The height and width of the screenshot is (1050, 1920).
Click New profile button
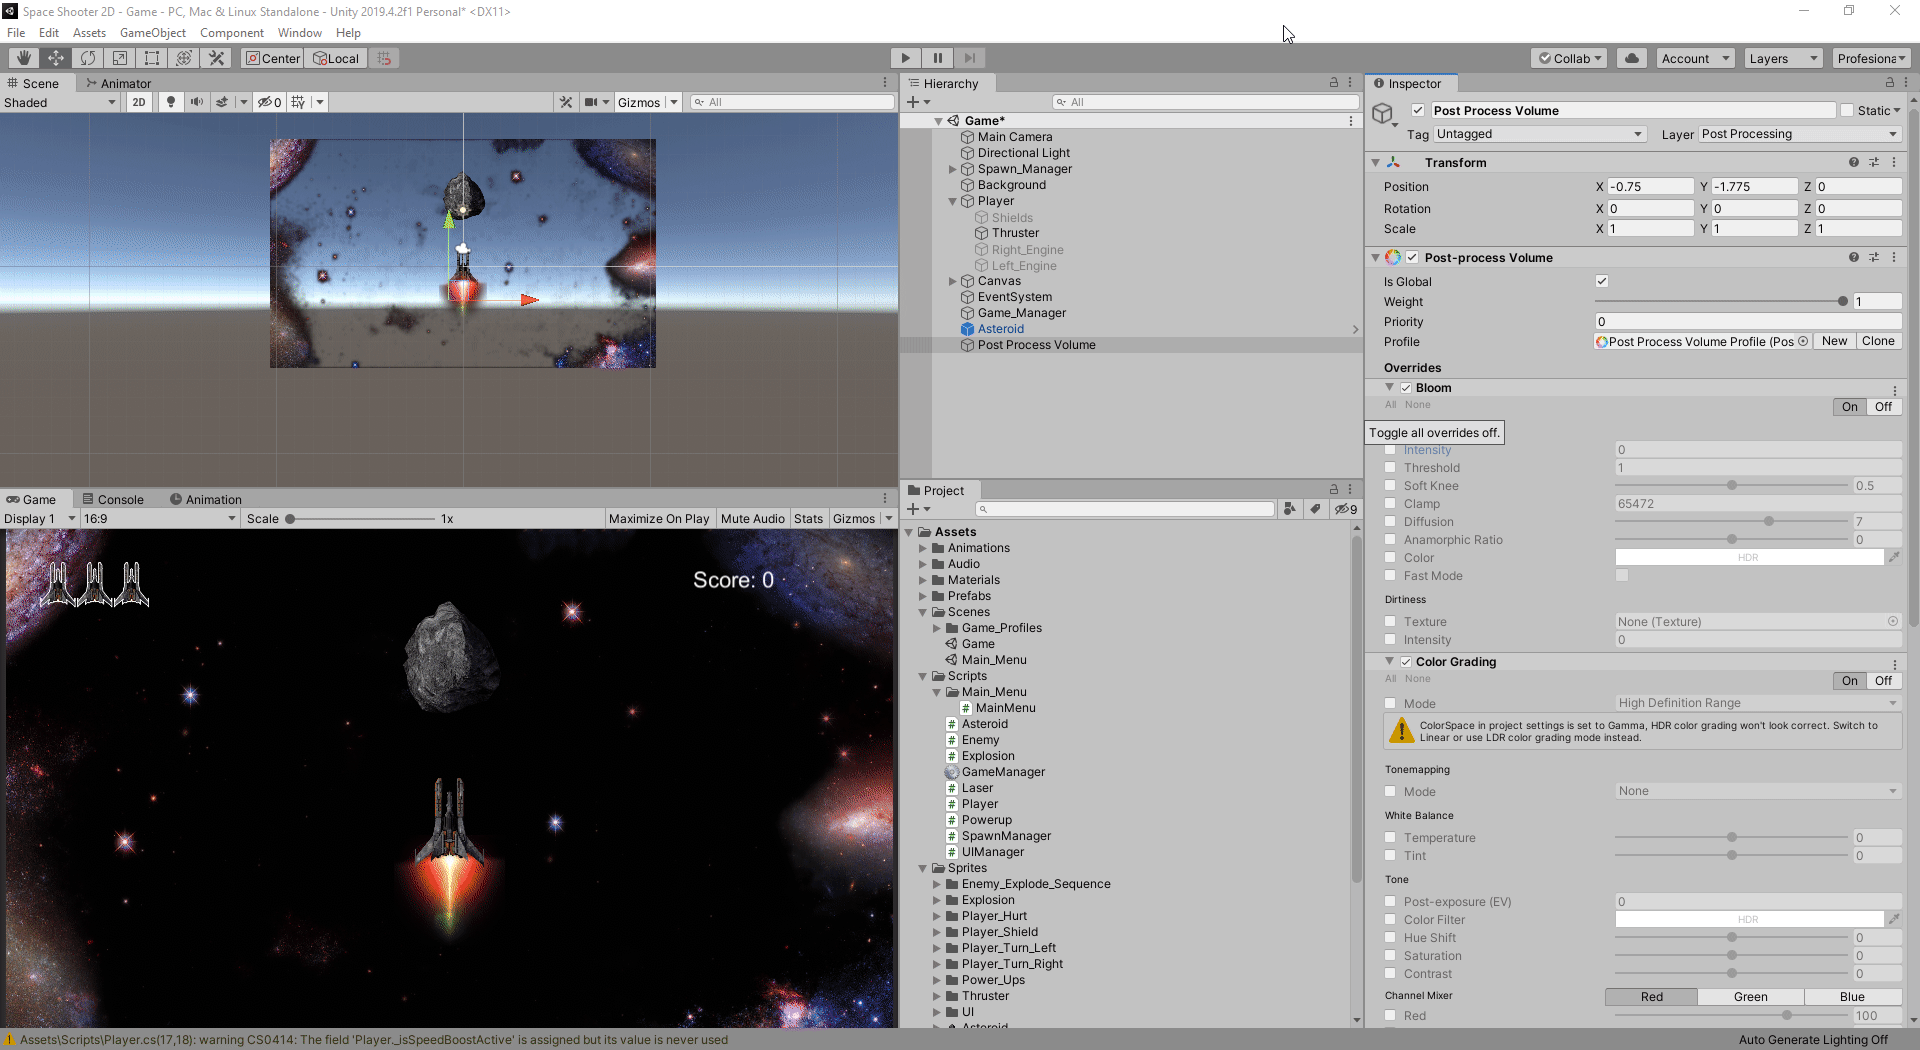pos(1834,341)
